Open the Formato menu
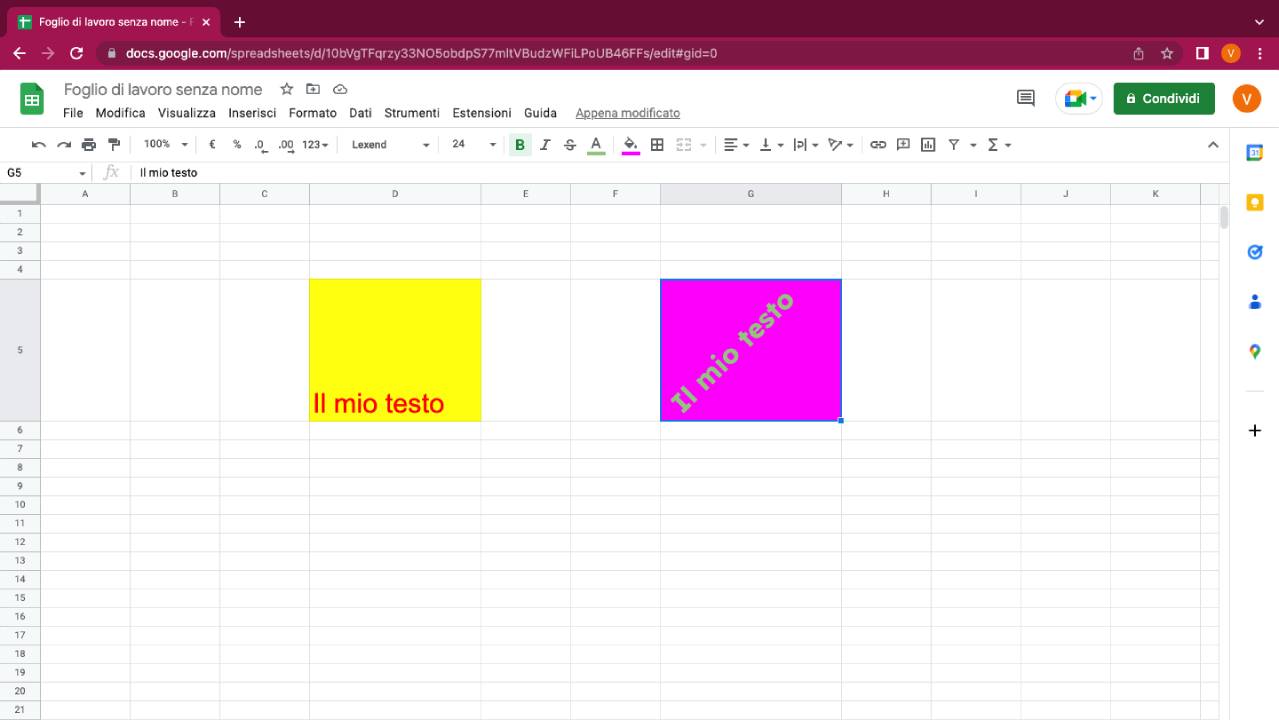 tap(313, 113)
